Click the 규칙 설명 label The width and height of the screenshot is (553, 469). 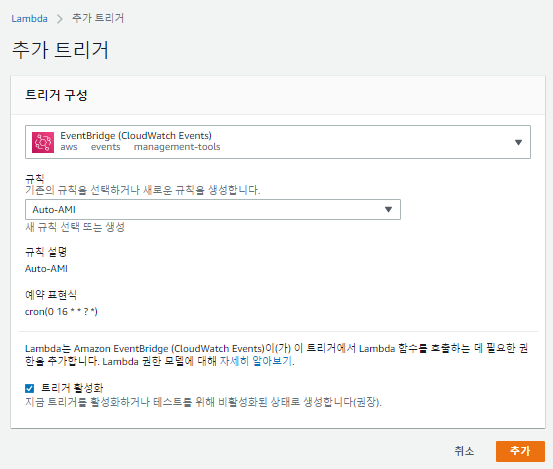pos(46,252)
